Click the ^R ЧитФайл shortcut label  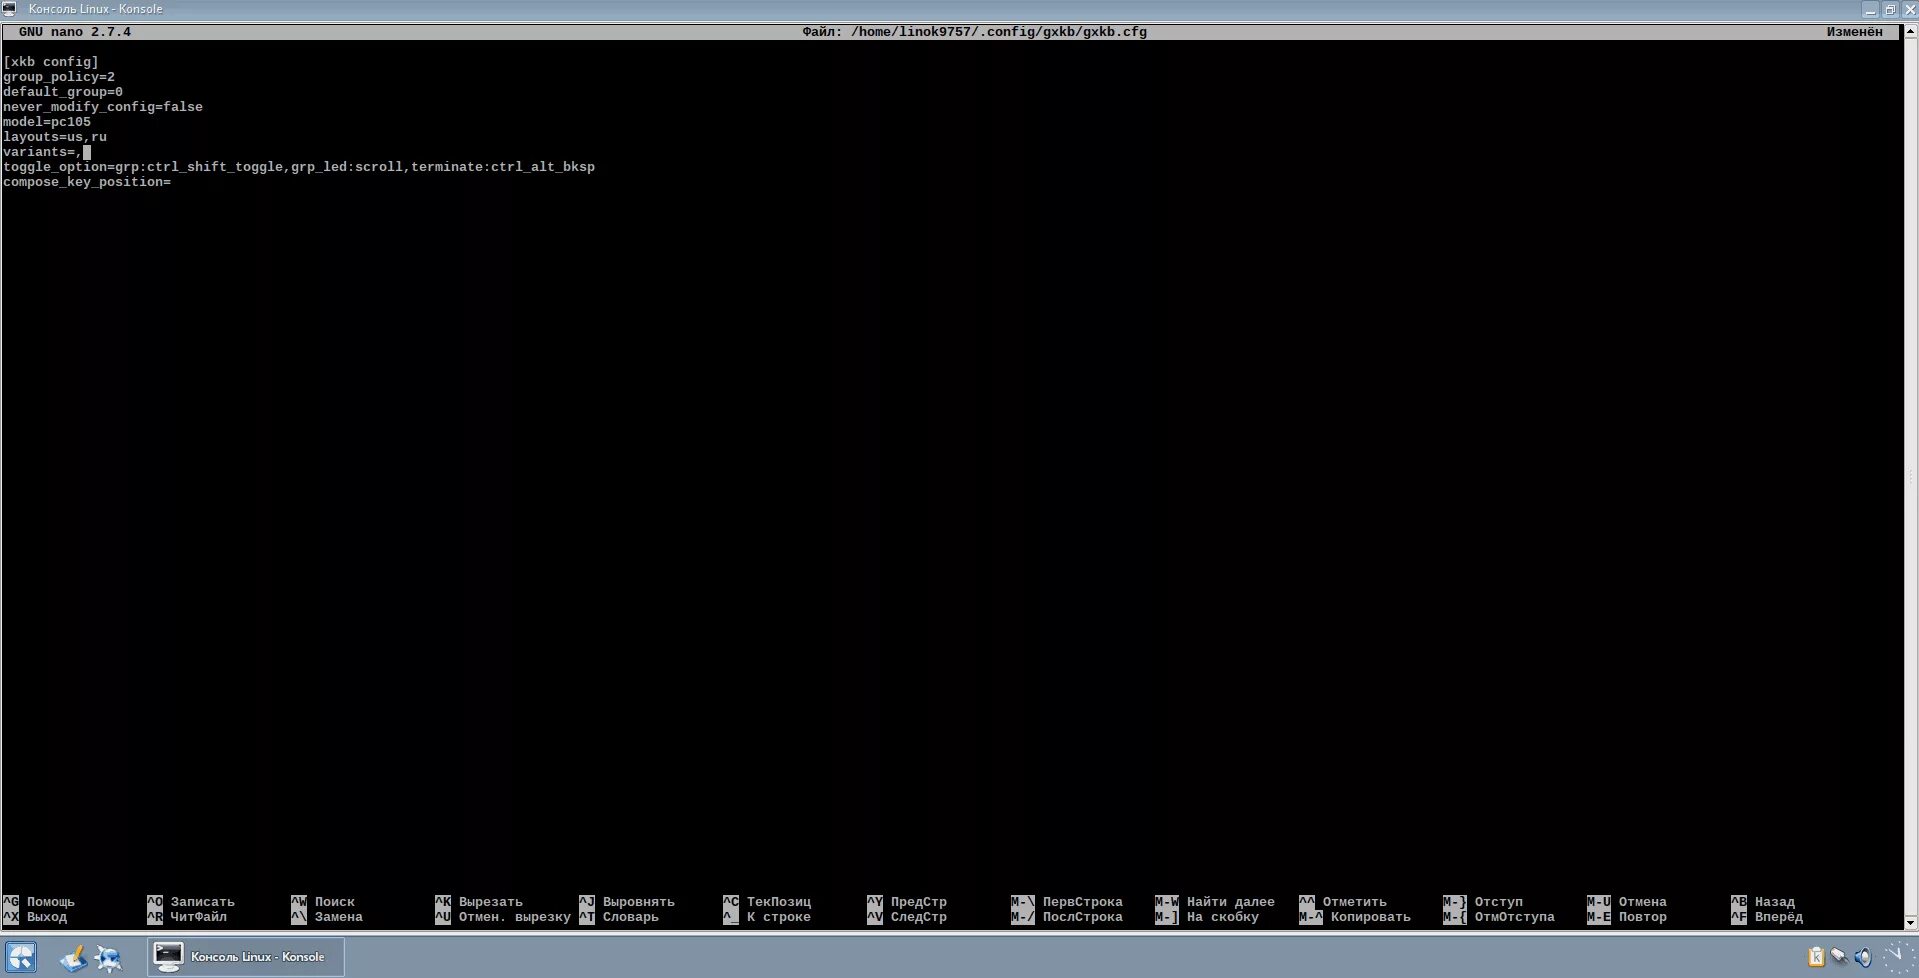pyautogui.click(x=187, y=917)
